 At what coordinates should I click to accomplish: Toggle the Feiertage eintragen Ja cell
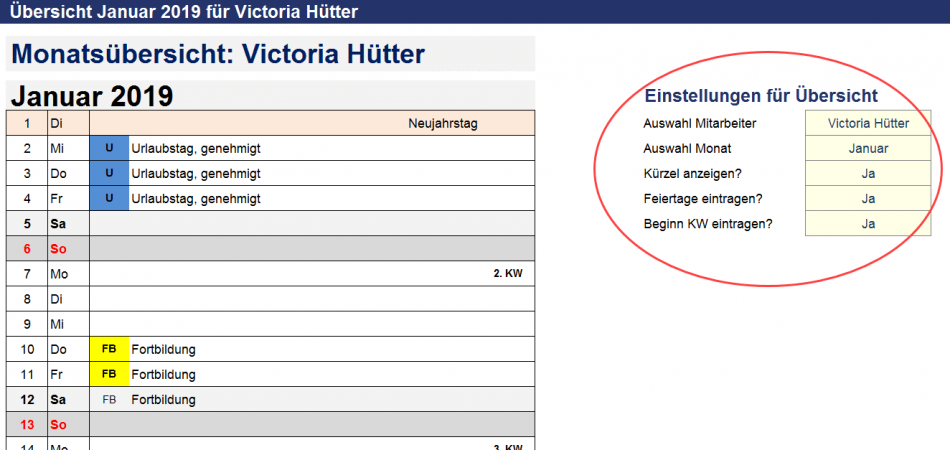click(868, 199)
